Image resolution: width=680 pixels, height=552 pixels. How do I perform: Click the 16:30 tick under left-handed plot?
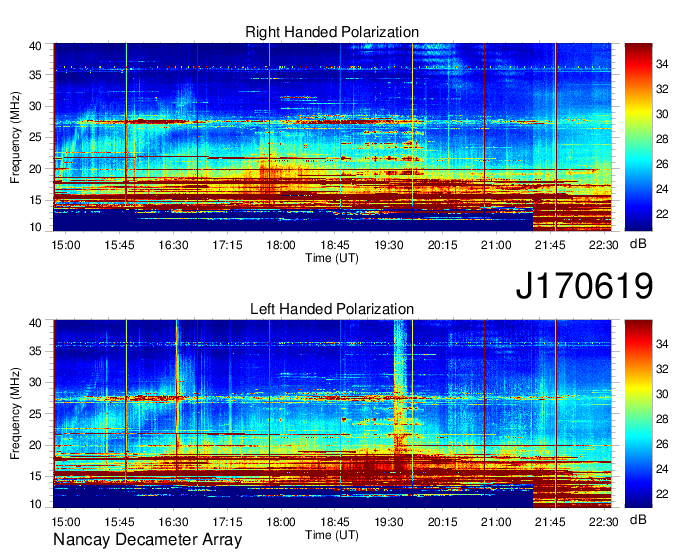(x=173, y=522)
